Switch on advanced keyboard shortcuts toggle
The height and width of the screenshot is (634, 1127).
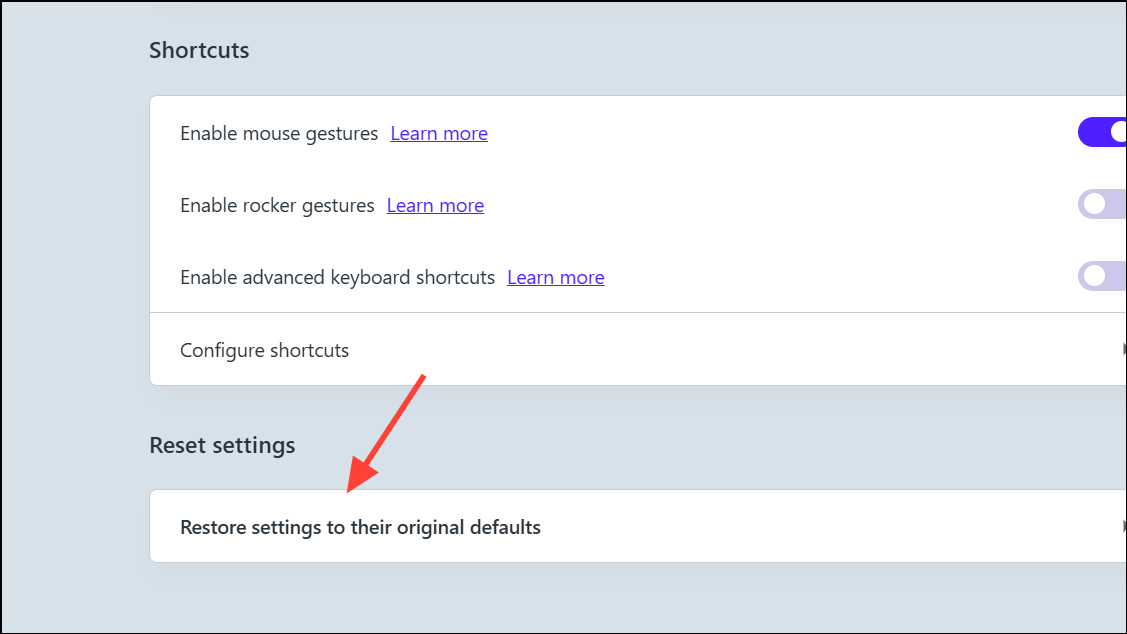click(x=1103, y=276)
